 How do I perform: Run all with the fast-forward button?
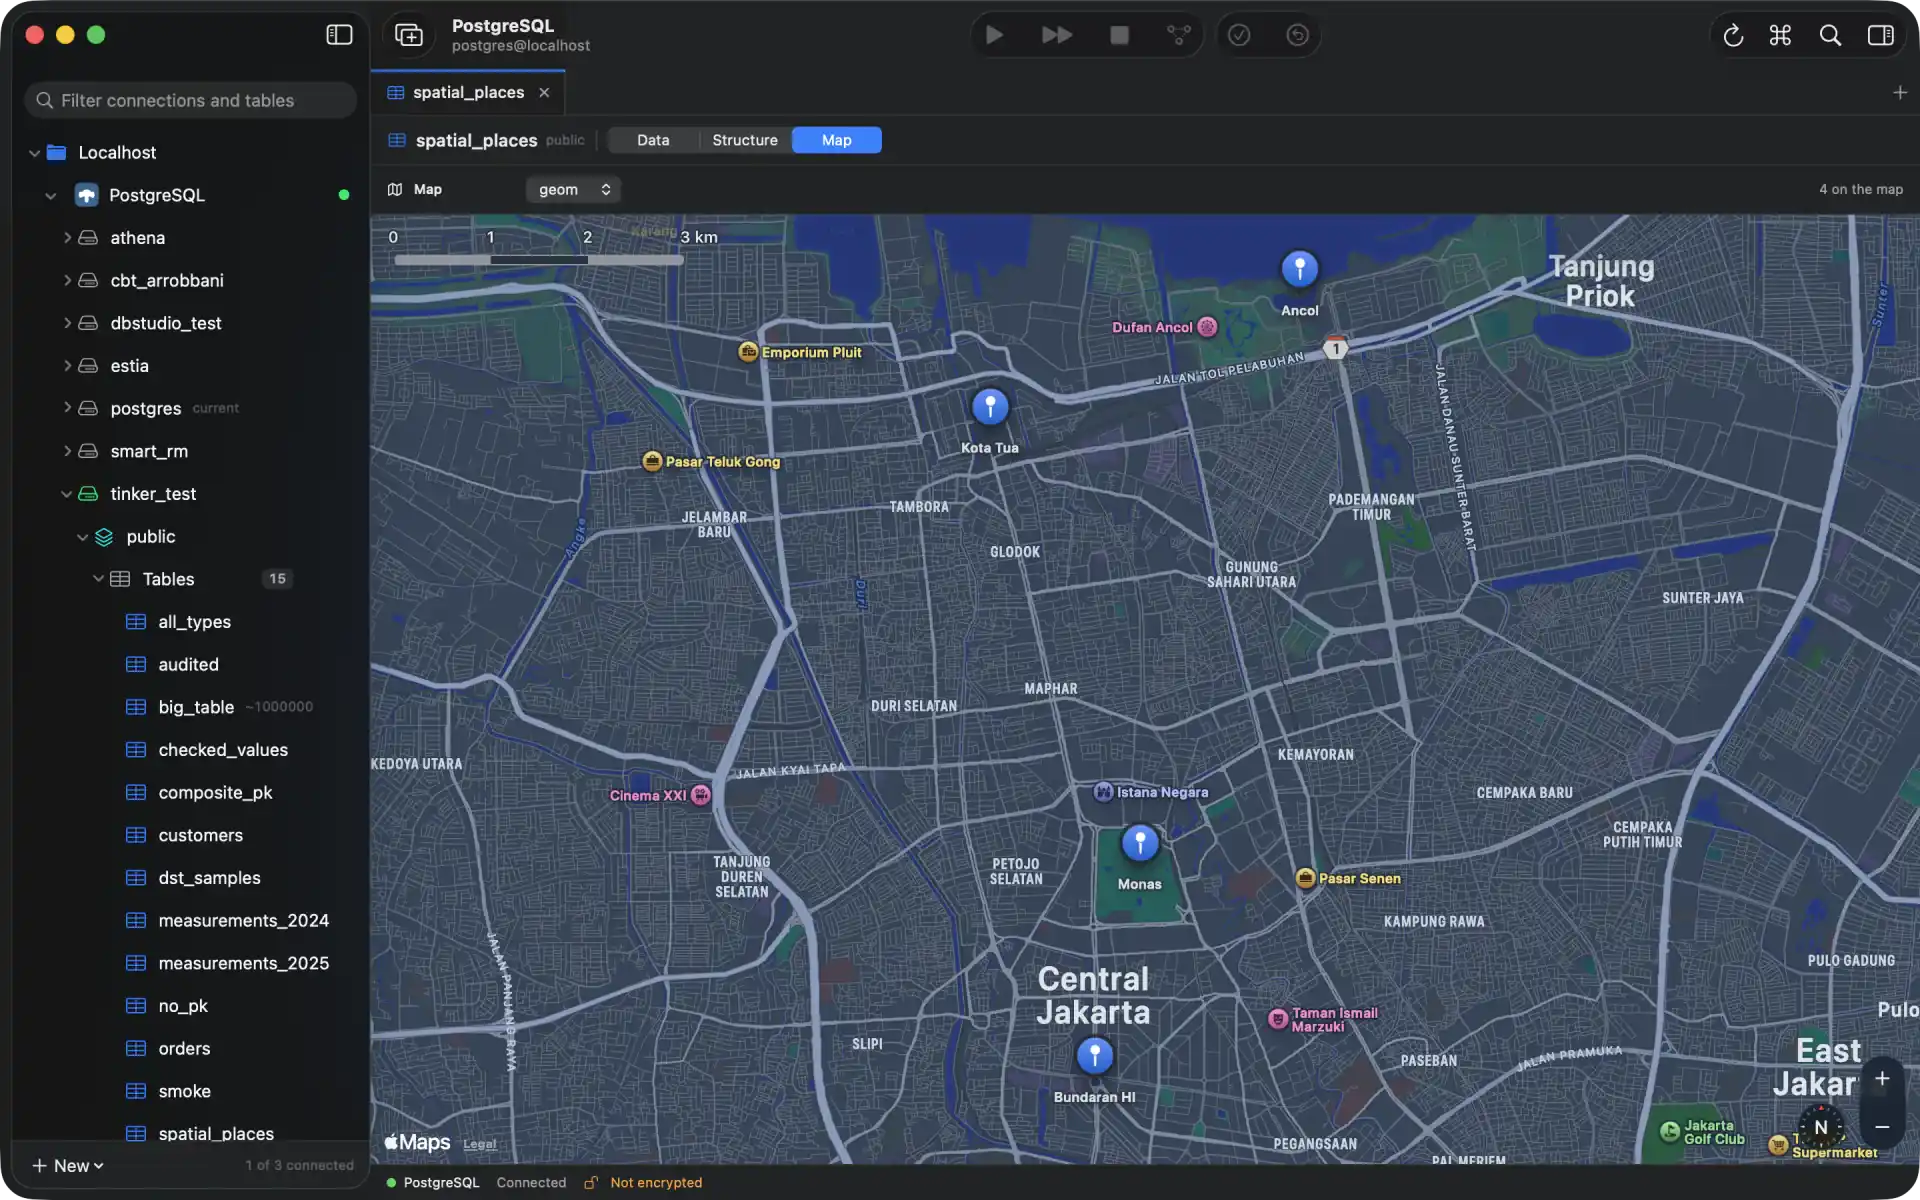pyautogui.click(x=1056, y=35)
